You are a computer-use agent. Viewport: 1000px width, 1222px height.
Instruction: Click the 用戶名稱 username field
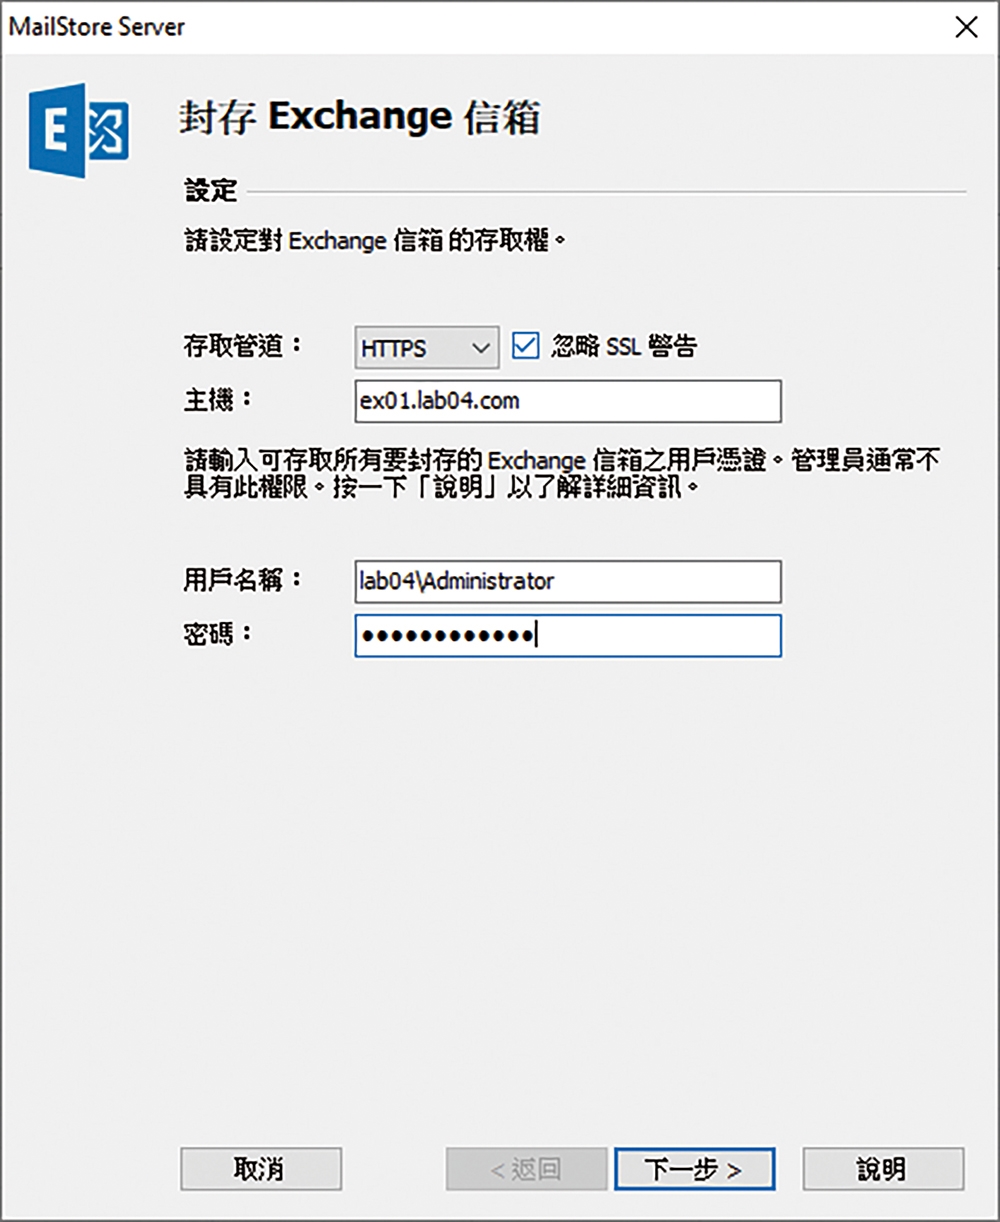[x=568, y=581]
